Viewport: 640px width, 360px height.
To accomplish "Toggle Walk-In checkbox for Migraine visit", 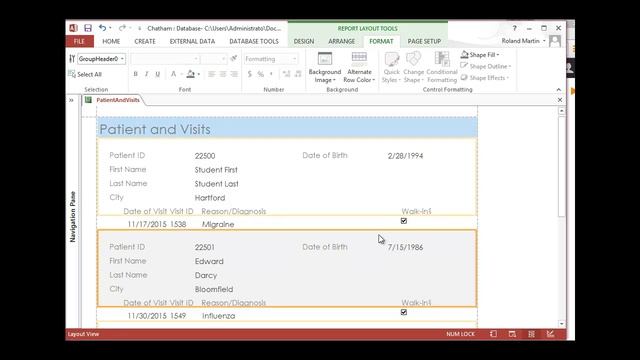I will 404,221.
